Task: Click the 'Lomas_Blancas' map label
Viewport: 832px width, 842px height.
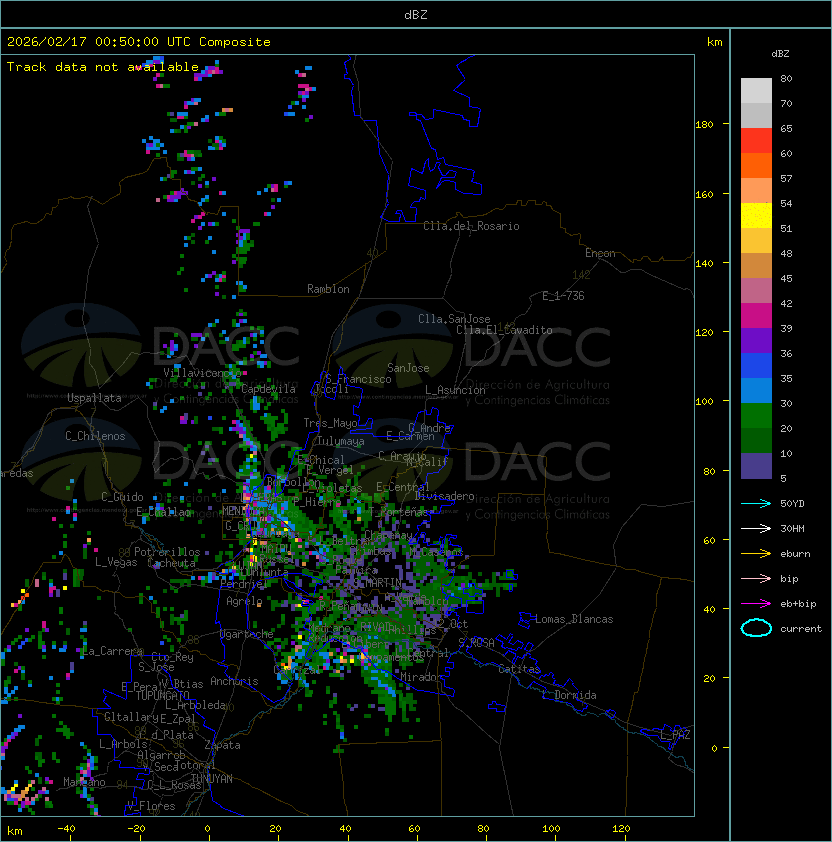Action: click(x=574, y=620)
